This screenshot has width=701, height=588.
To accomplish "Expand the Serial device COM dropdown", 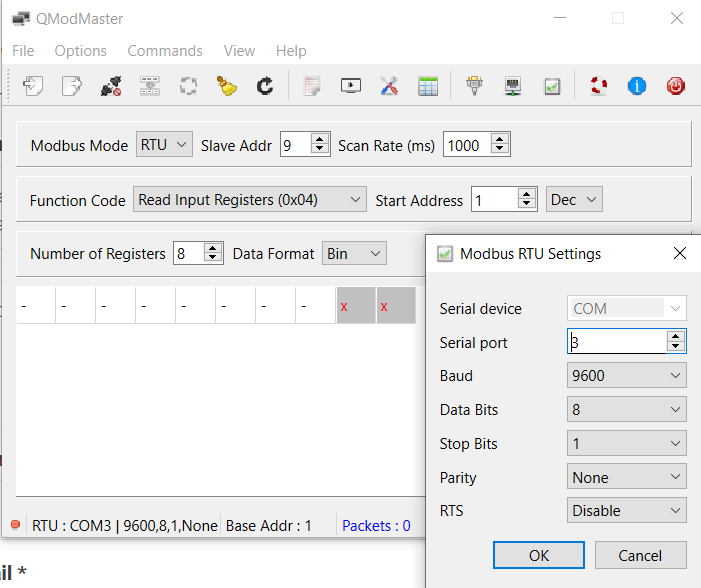I will (626, 308).
